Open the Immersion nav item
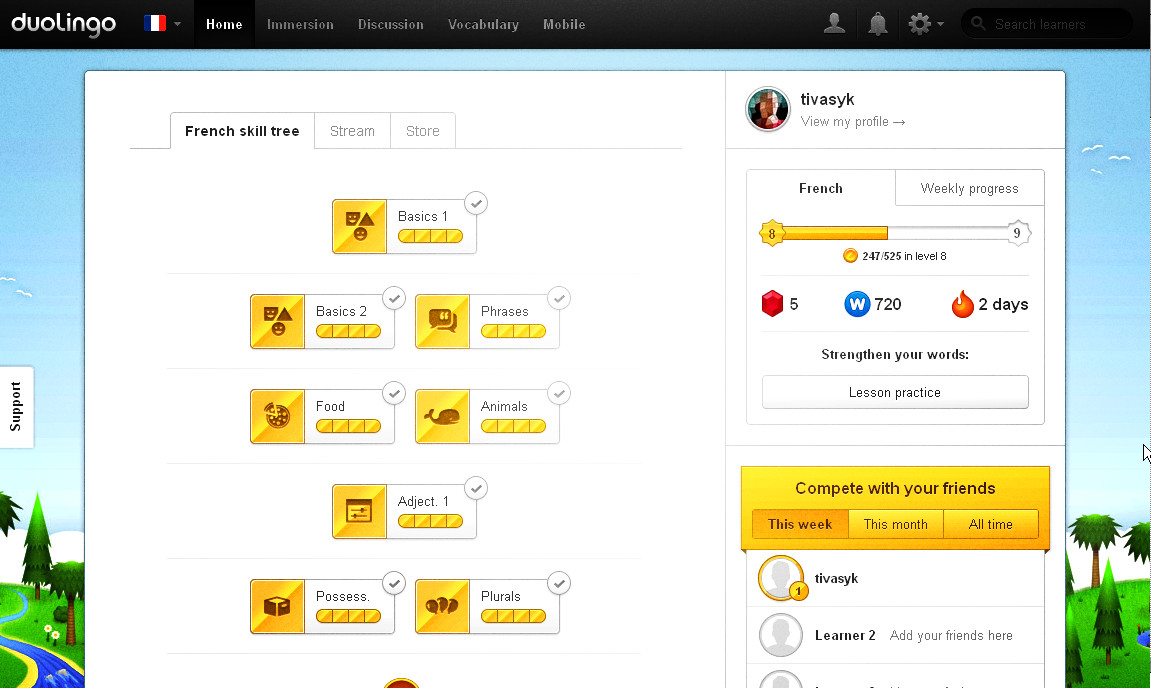1151x688 pixels. pyautogui.click(x=300, y=24)
